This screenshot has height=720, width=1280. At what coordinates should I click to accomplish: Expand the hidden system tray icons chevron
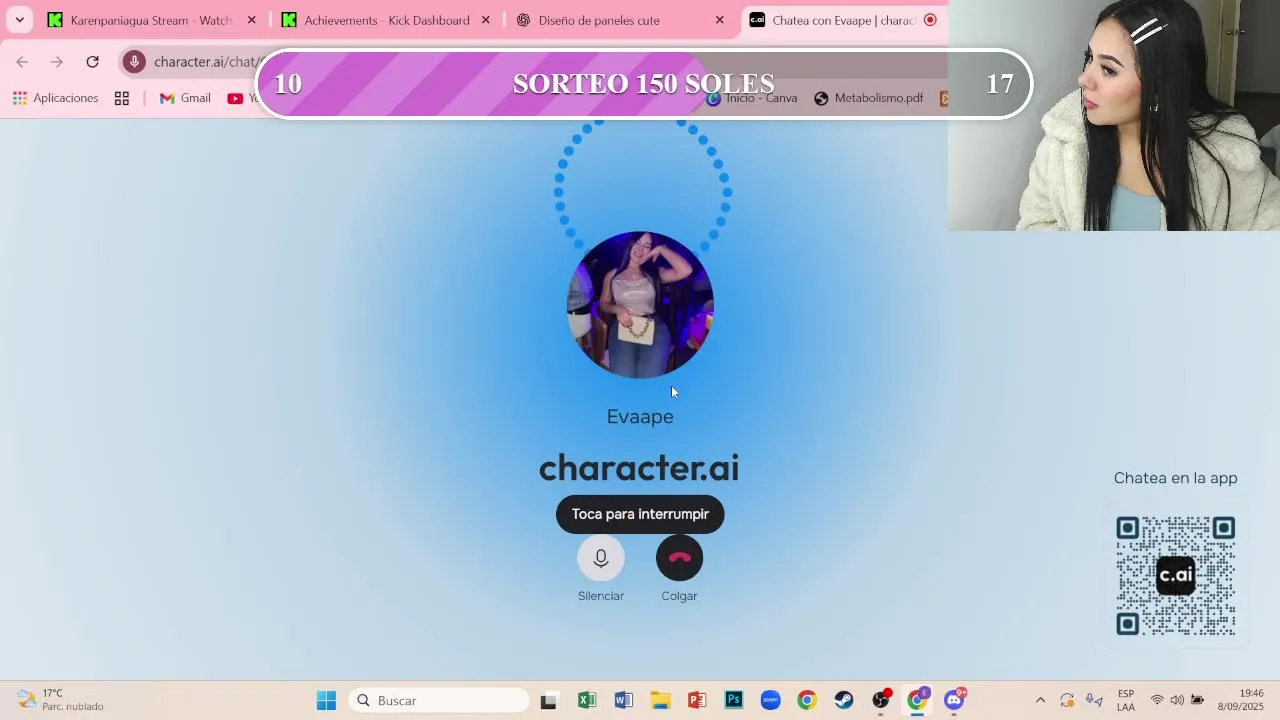coord(1040,701)
